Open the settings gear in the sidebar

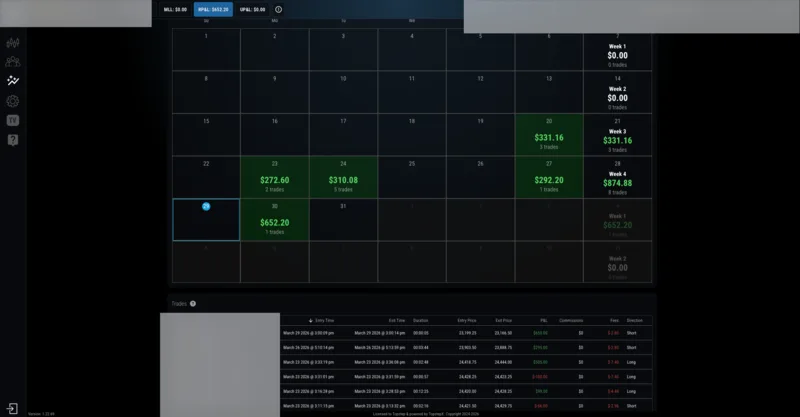(x=13, y=101)
